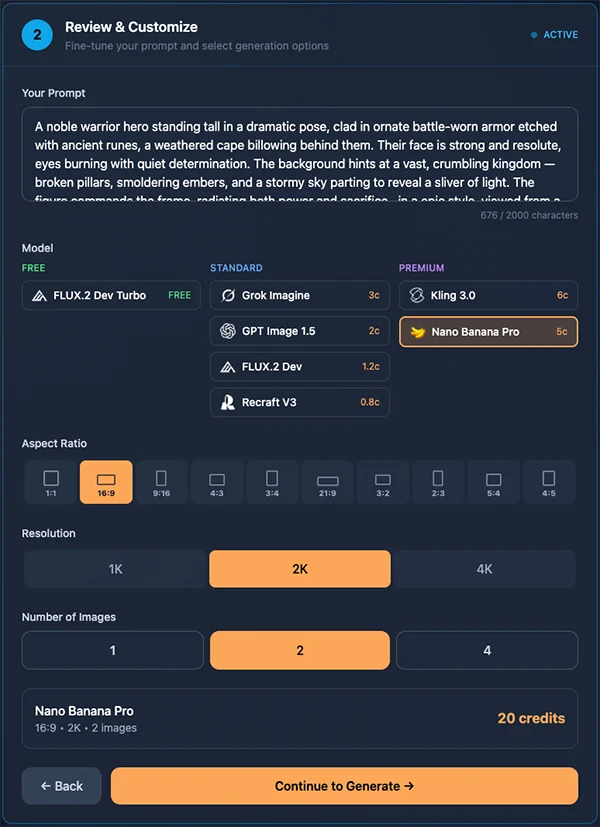This screenshot has width=600, height=827.
Task: Select the Nano Banana Pro model
Action: pos(488,331)
